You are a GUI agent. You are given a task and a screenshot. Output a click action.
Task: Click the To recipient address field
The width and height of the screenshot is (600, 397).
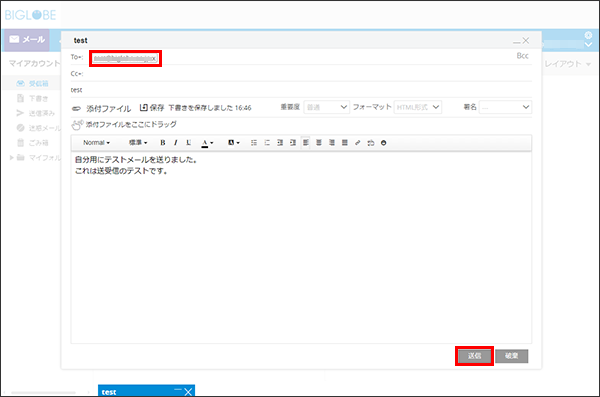[x=125, y=58]
